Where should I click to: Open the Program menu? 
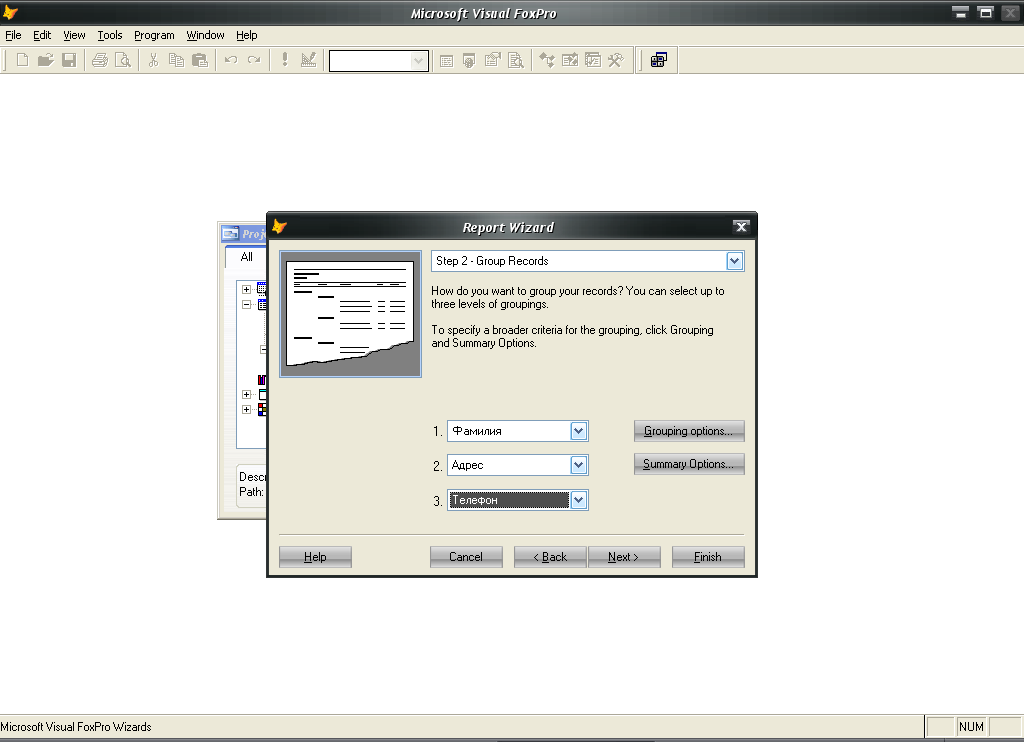coord(154,35)
